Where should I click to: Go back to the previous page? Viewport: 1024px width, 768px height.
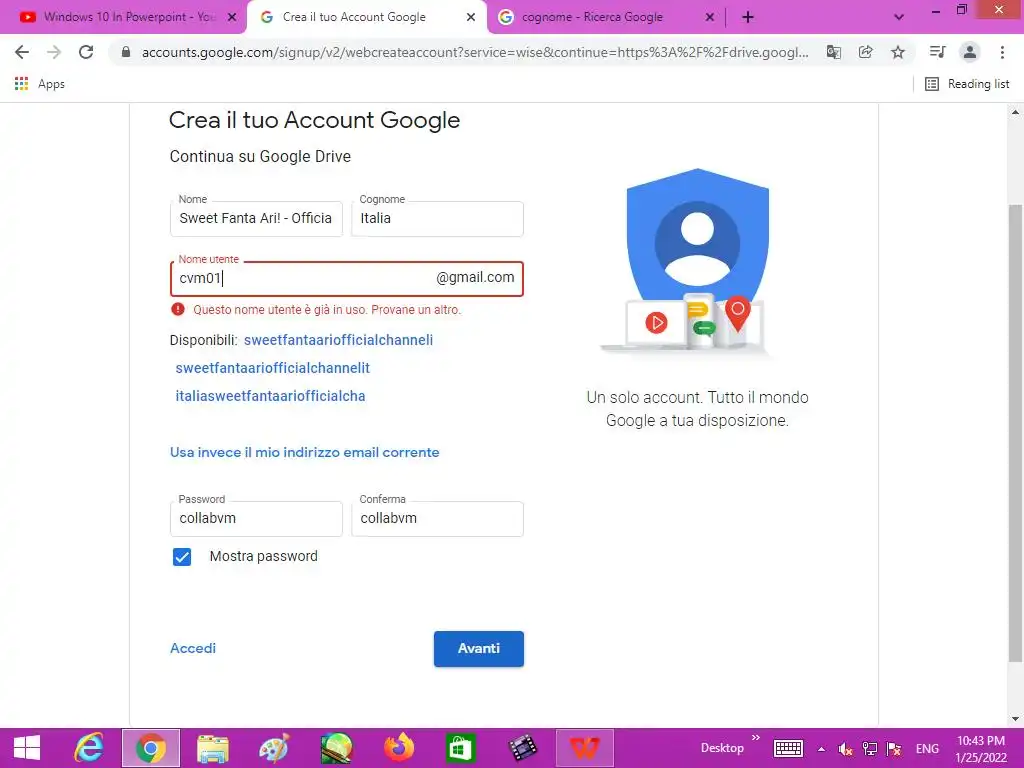pos(22,52)
